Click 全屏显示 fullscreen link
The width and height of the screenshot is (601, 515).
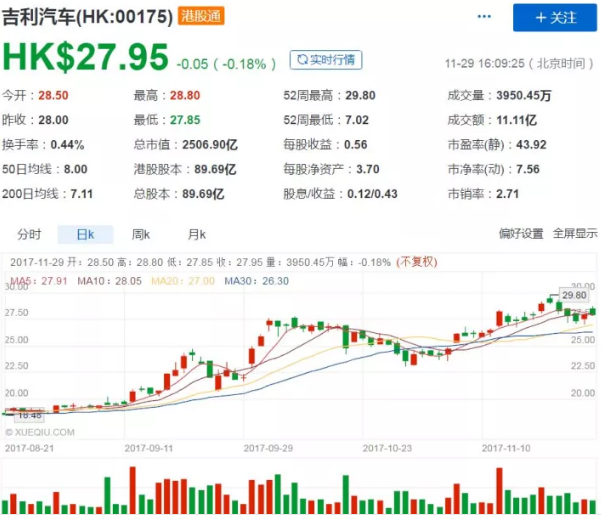[x=575, y=233]
